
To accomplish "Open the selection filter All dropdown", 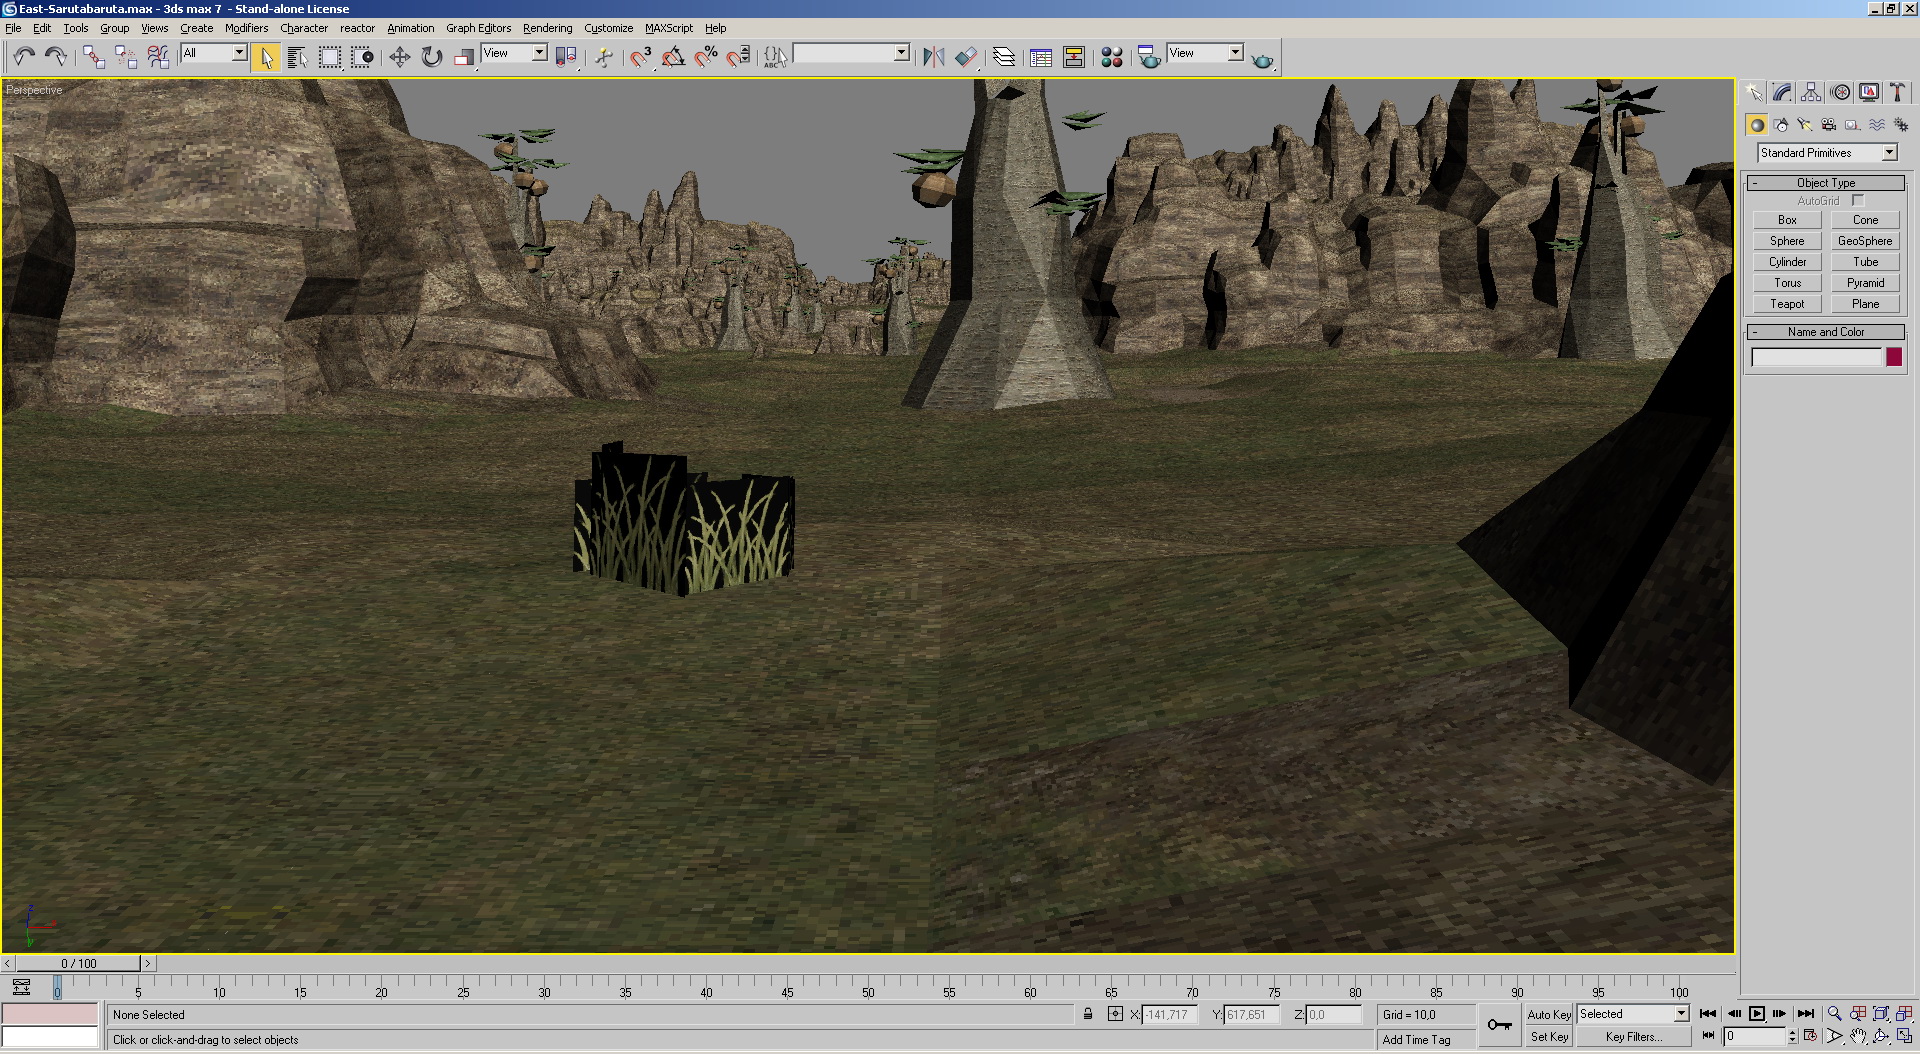I will [240, 54].
